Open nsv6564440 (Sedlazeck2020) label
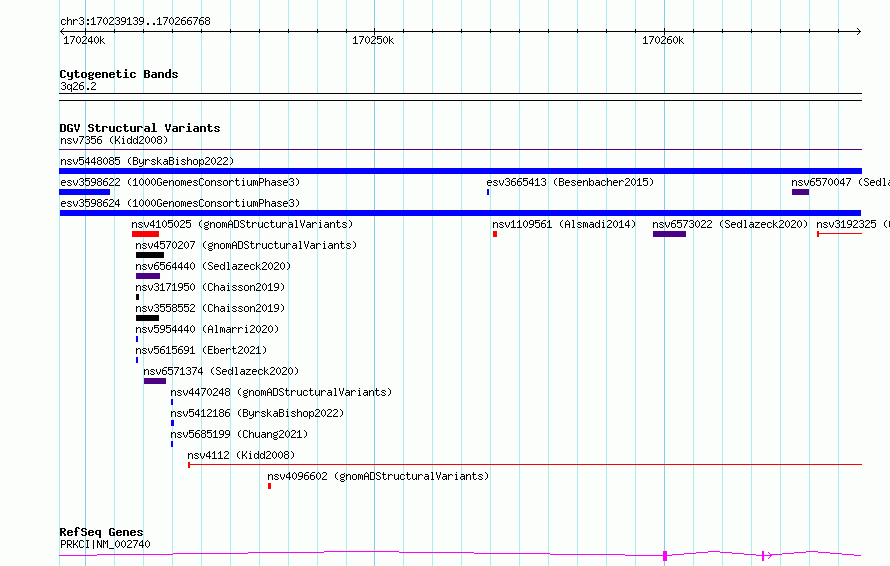Image resolution: width=890 pixels, height=566 pixels. 213,266
